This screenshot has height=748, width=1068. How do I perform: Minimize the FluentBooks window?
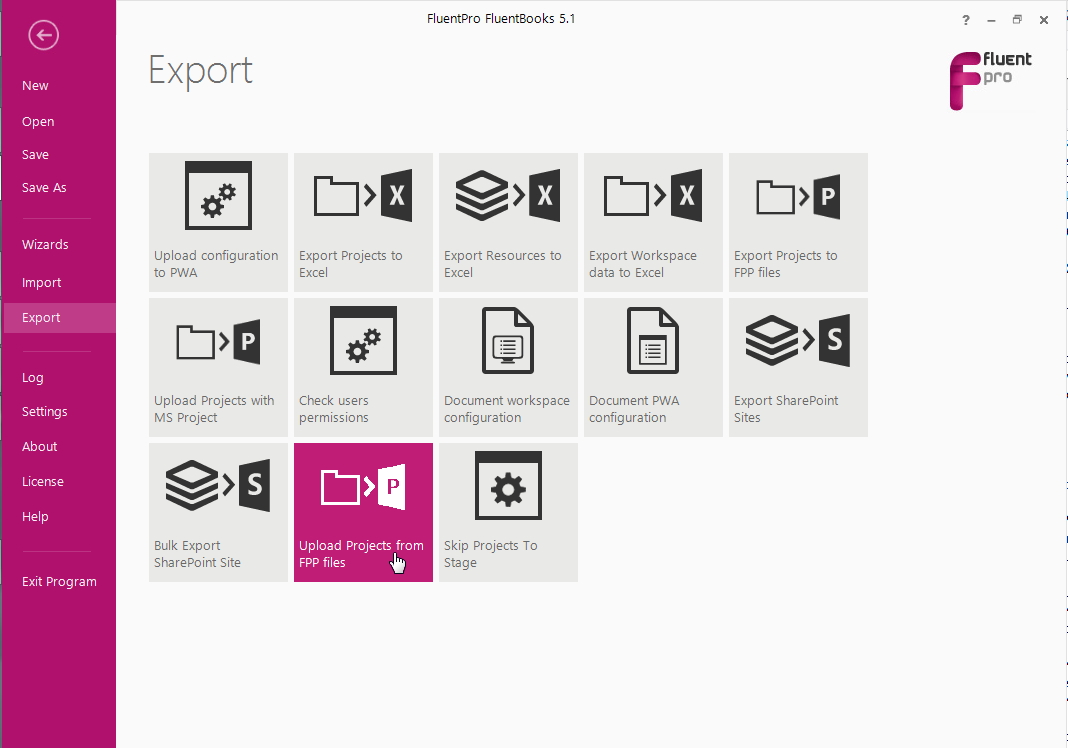(992, 20)
